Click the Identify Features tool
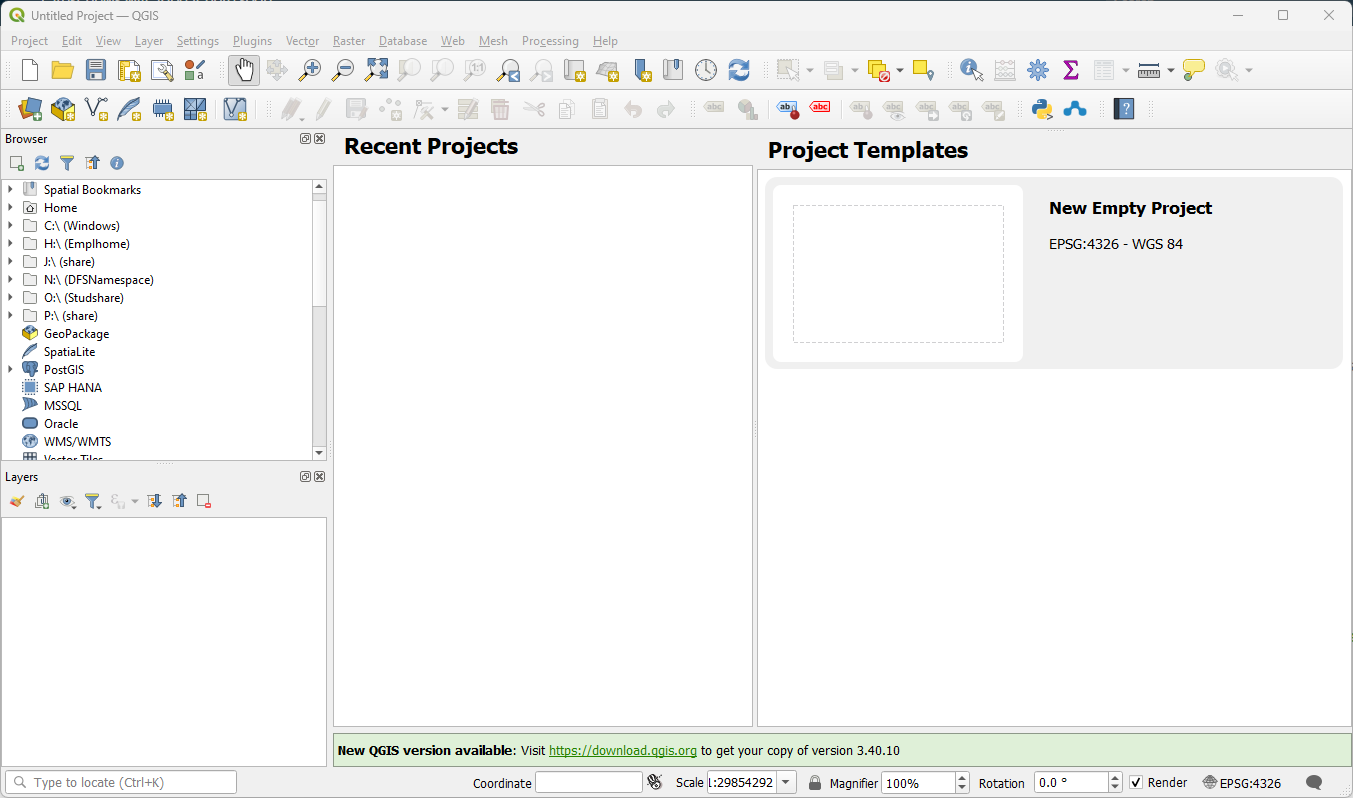 [971, 70]
